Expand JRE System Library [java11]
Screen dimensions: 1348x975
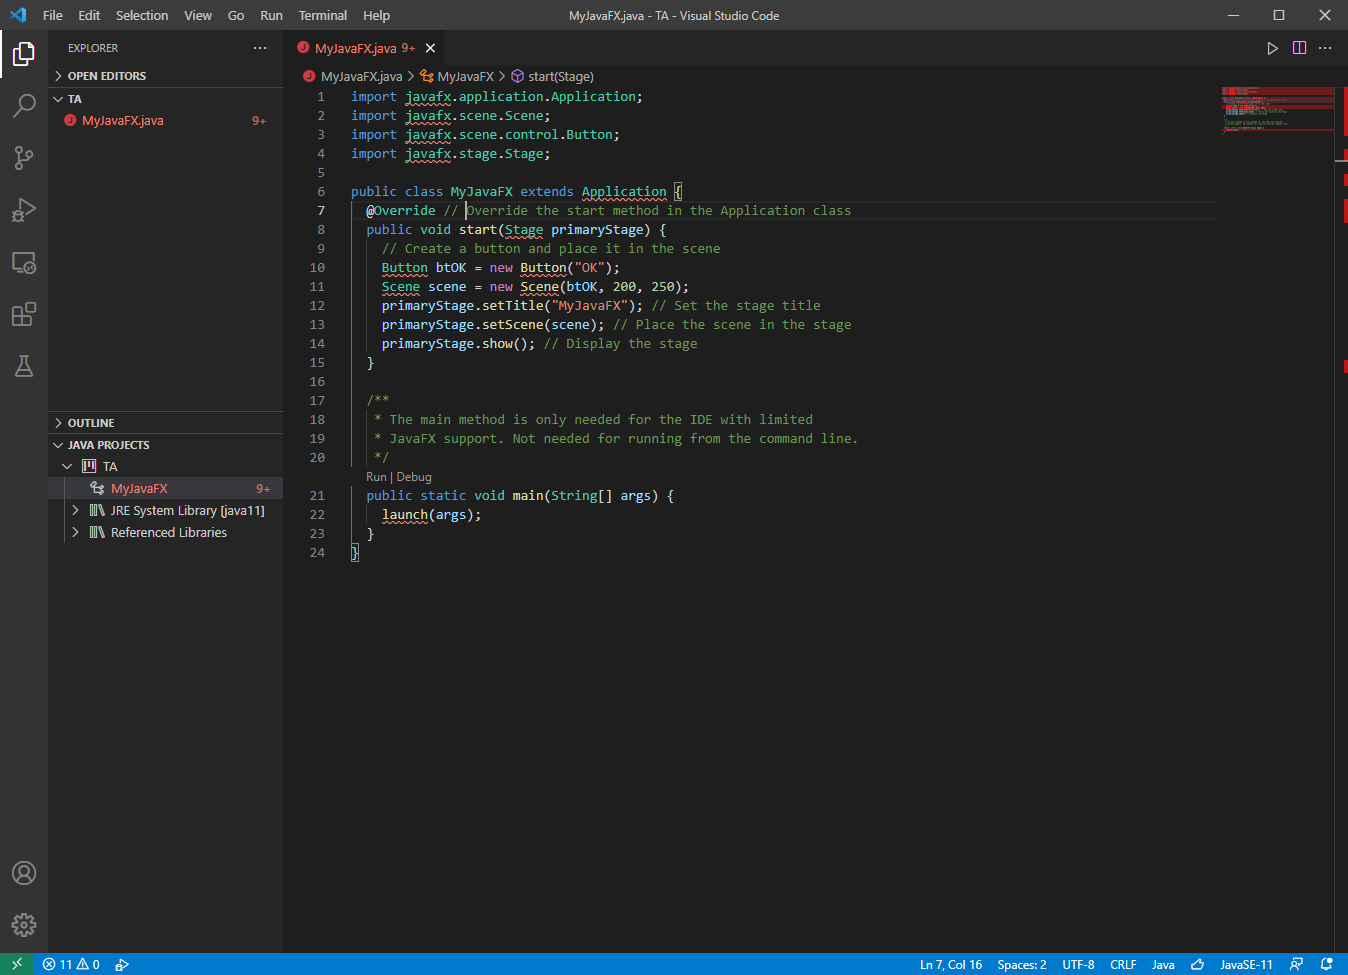coord(75,511)
